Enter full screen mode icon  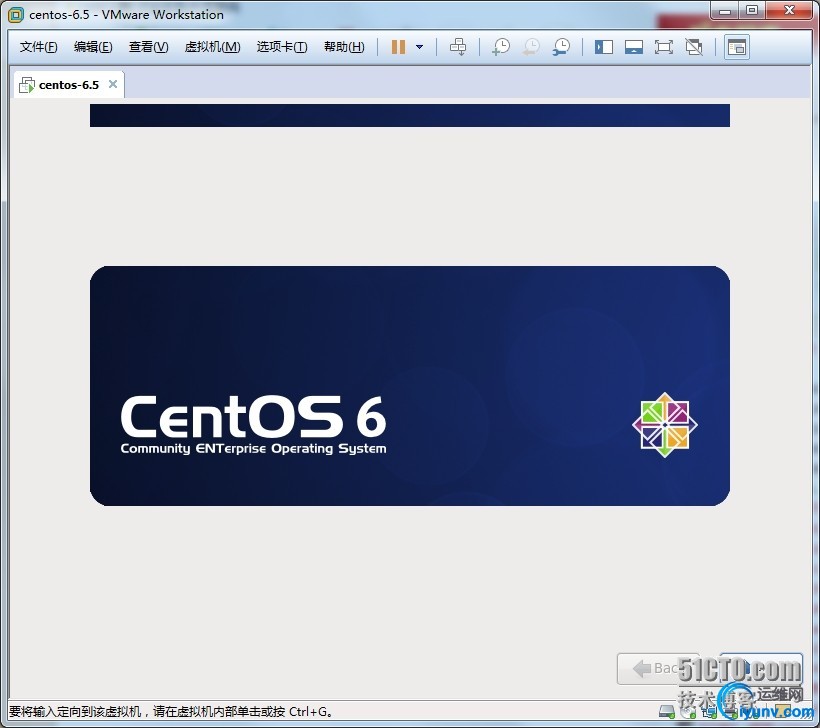coord(664,47)
